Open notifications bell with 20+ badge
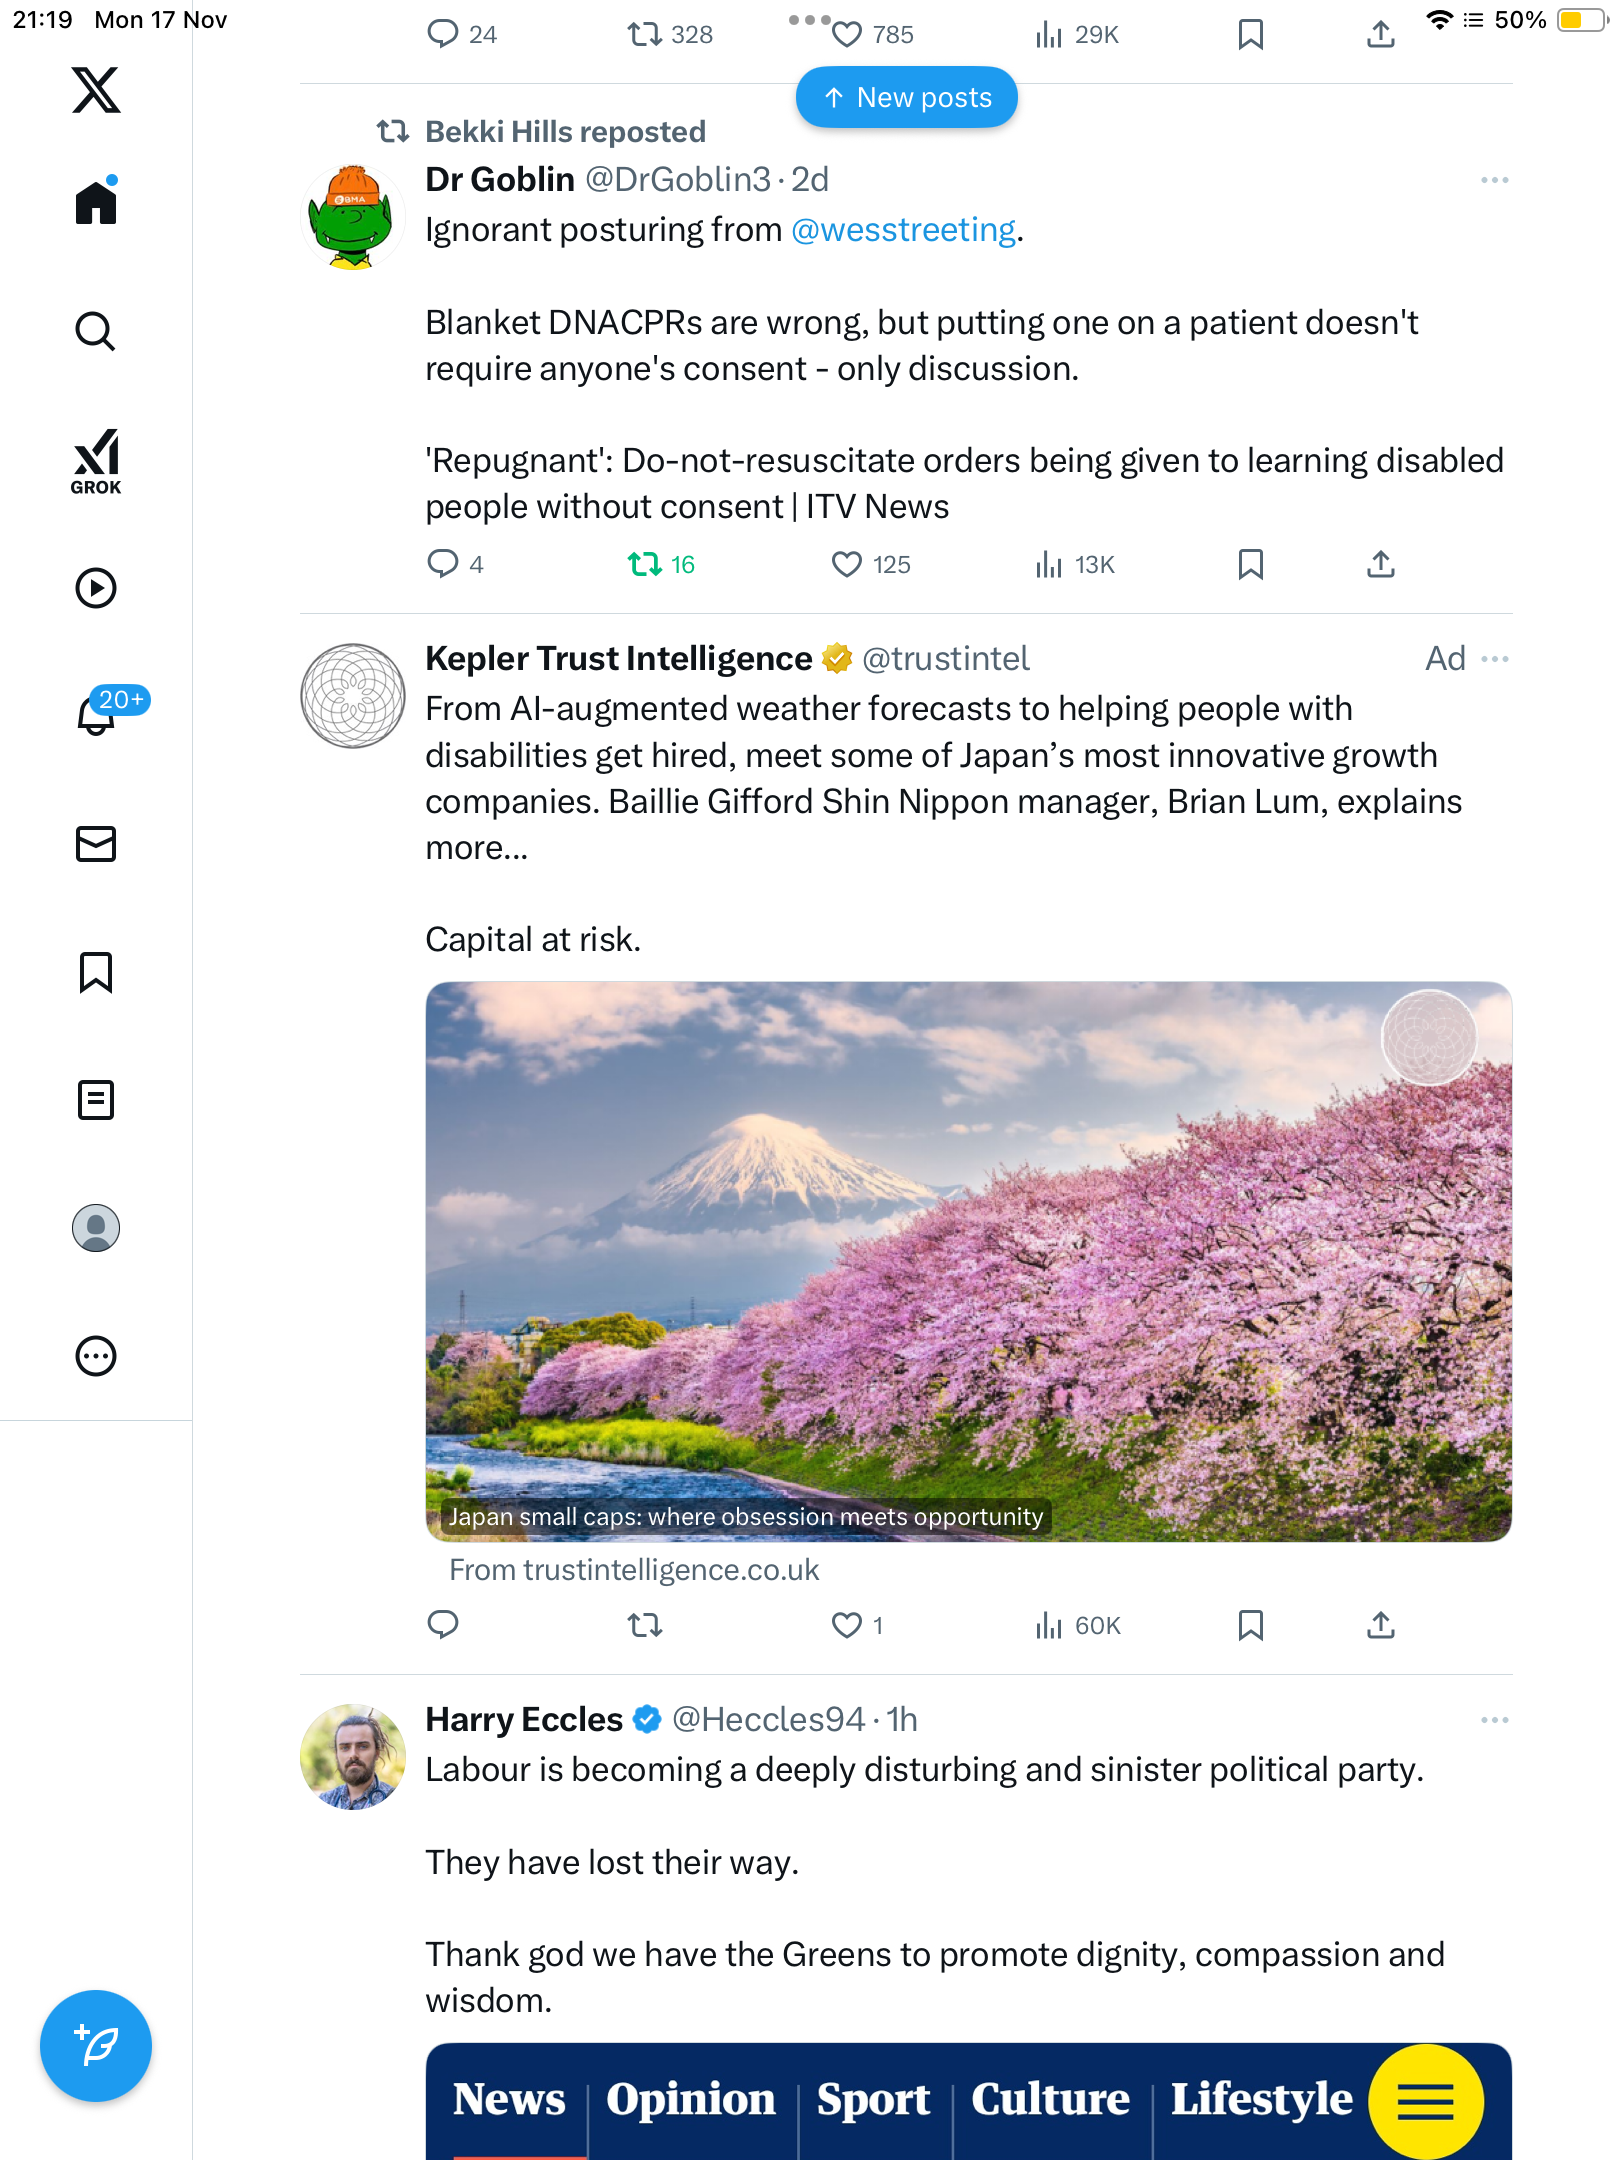 [97, 714]
